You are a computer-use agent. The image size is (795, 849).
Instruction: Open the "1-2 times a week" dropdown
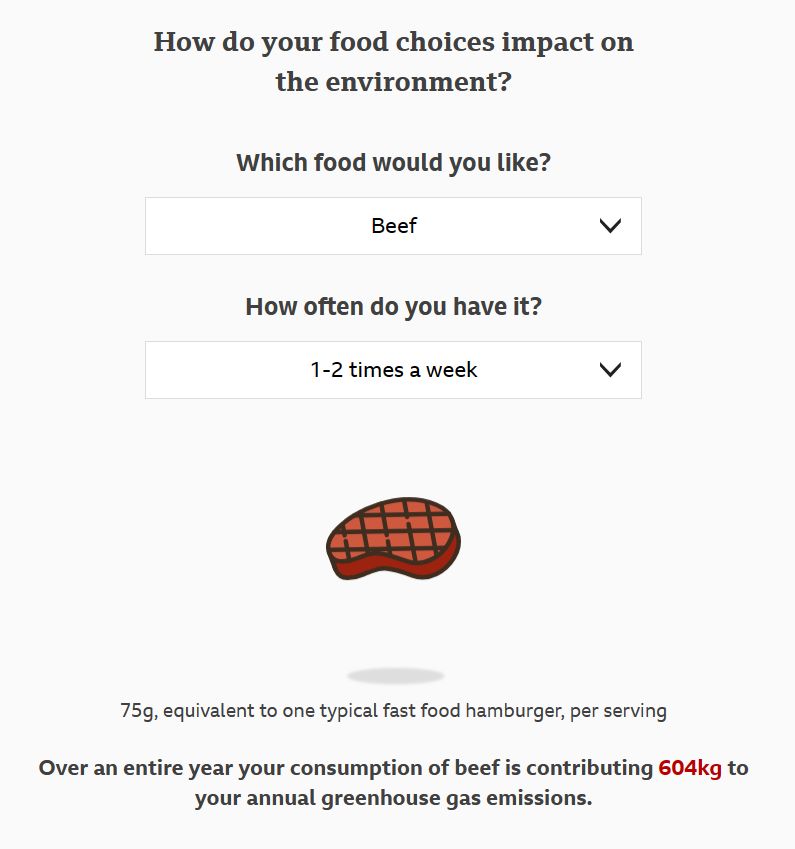[393, 370]
